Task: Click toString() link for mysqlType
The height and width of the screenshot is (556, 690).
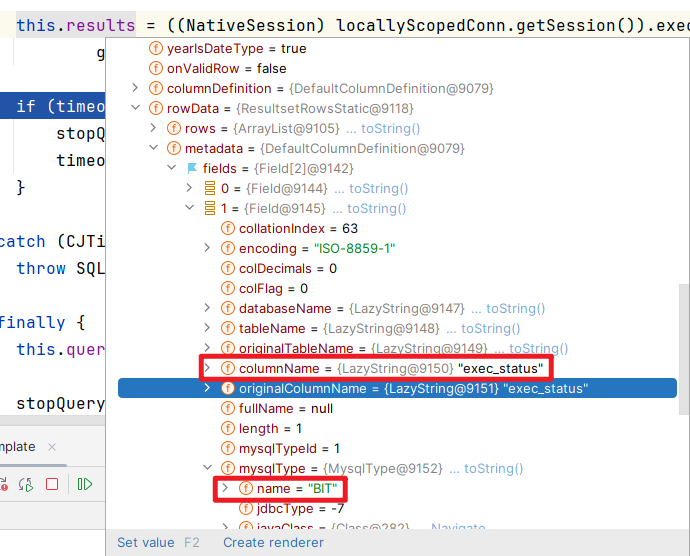Action: (x=494, y=468)
